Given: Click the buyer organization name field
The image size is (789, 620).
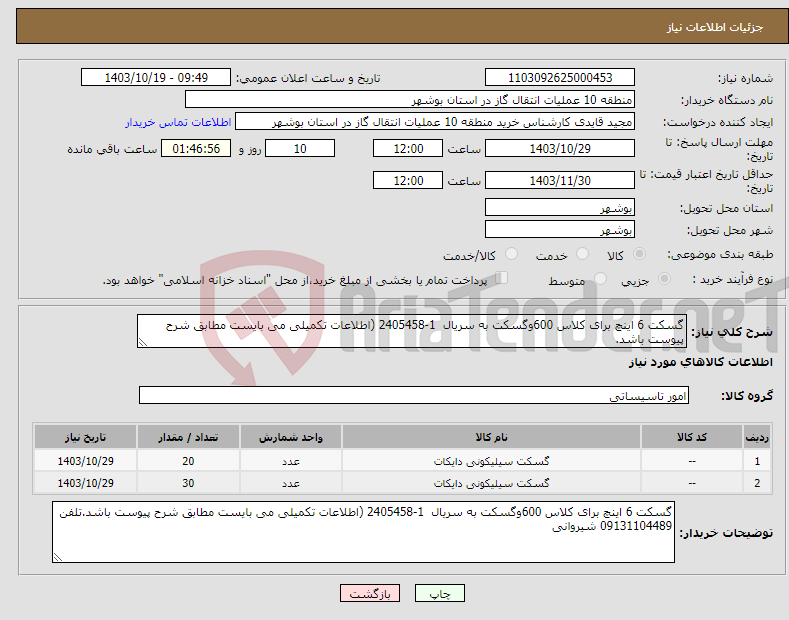Looking at the screenshot, I should coord(410,100).
